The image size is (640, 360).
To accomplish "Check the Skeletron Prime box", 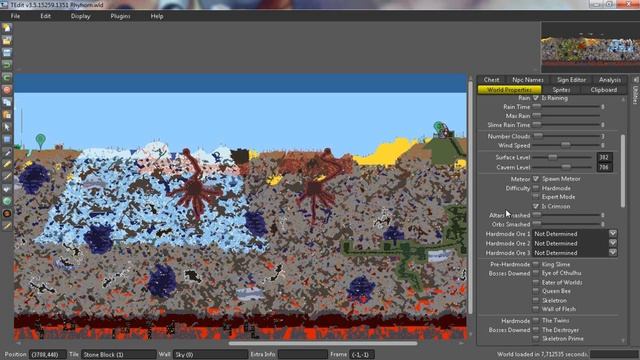I will click(x=536, y=339).
